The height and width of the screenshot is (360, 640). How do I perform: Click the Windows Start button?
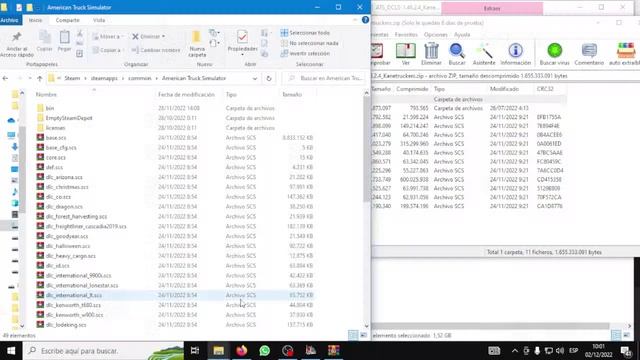click(x=11, y=351)
